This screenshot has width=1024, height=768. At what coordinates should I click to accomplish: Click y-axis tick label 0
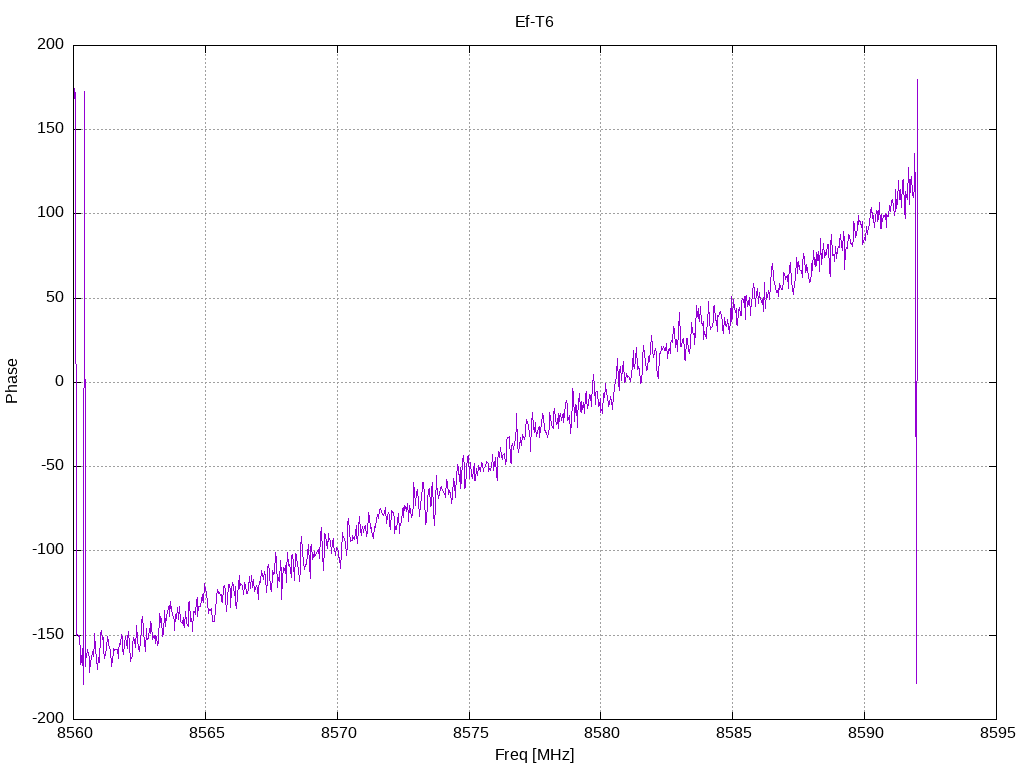point(60,381)
